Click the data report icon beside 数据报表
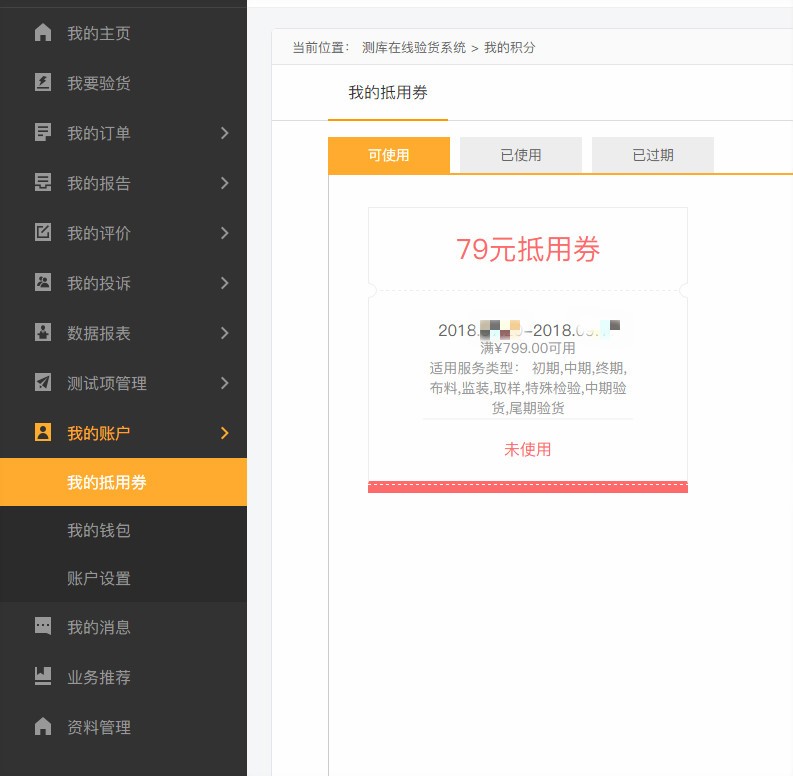The height and width of the screenshot is (776, 793). 43,333
